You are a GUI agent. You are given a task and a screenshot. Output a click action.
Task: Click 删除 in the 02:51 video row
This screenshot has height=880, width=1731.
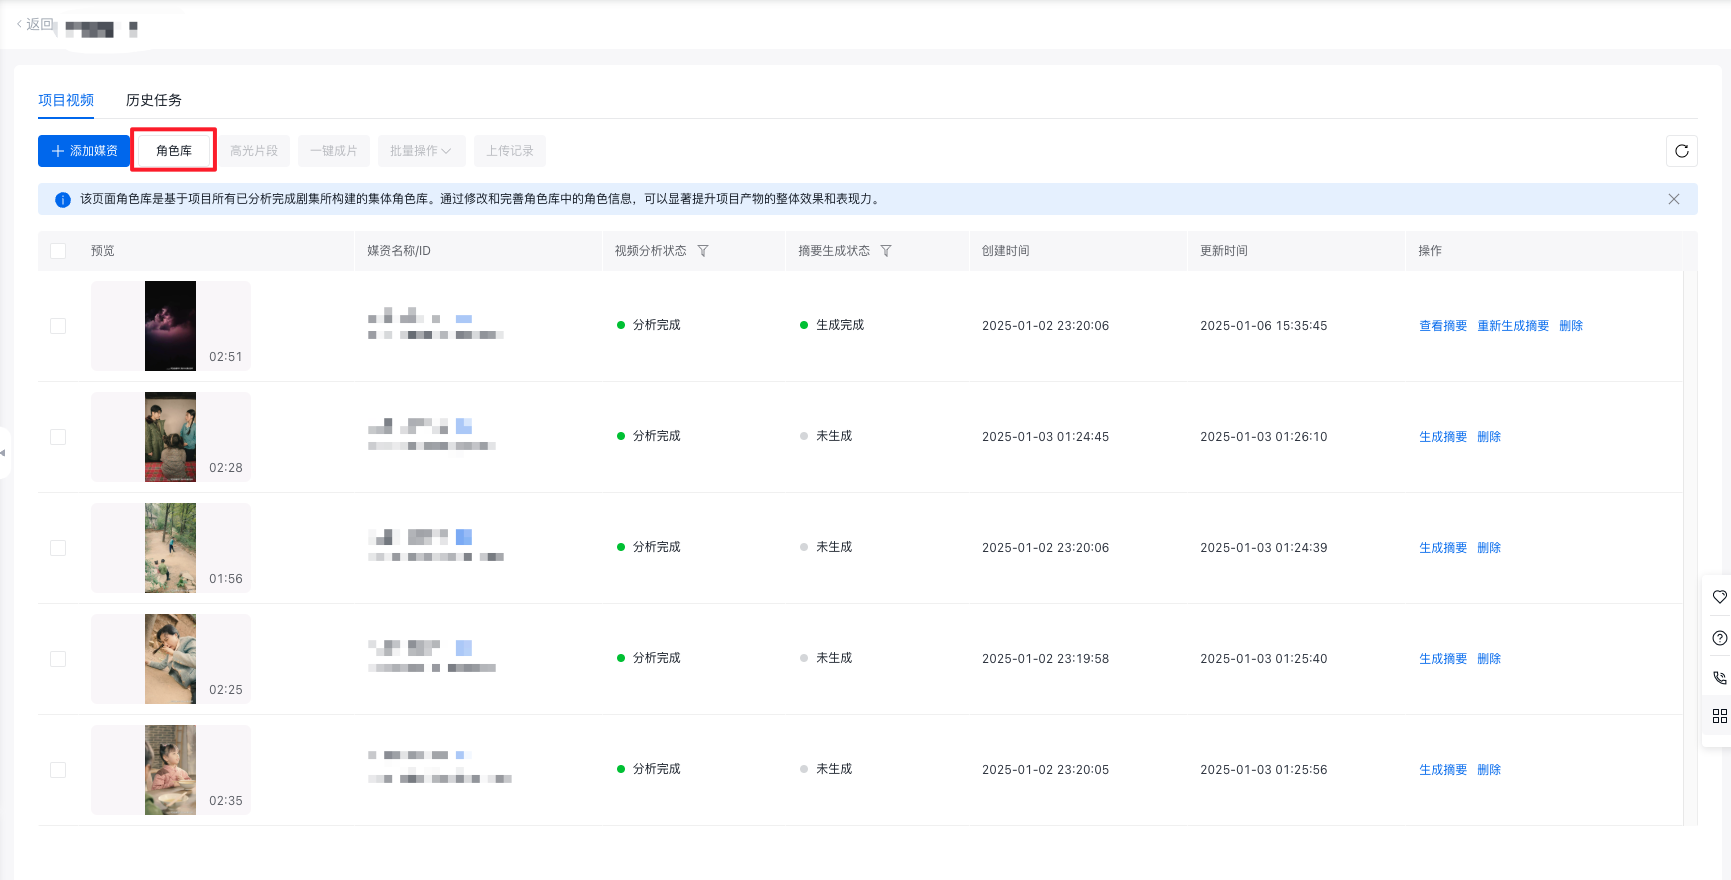(1571, 326)
